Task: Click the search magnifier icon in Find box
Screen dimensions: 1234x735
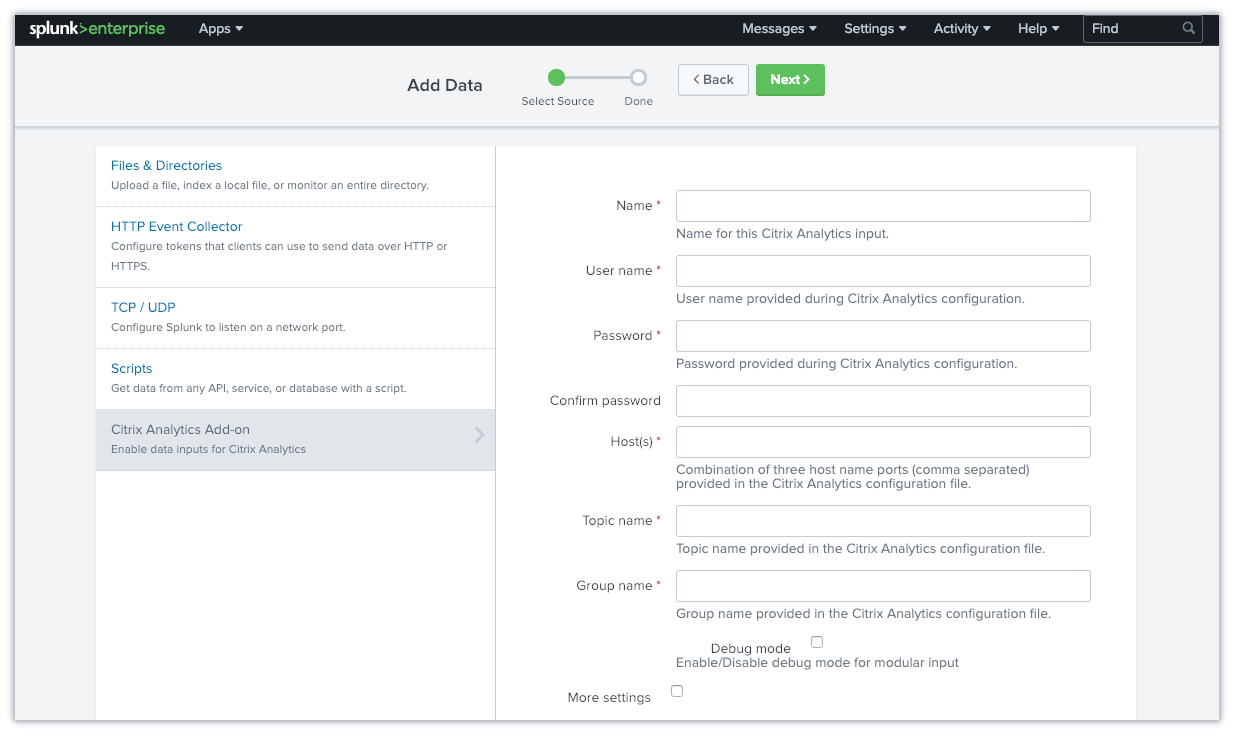Action: [1189, 28]
